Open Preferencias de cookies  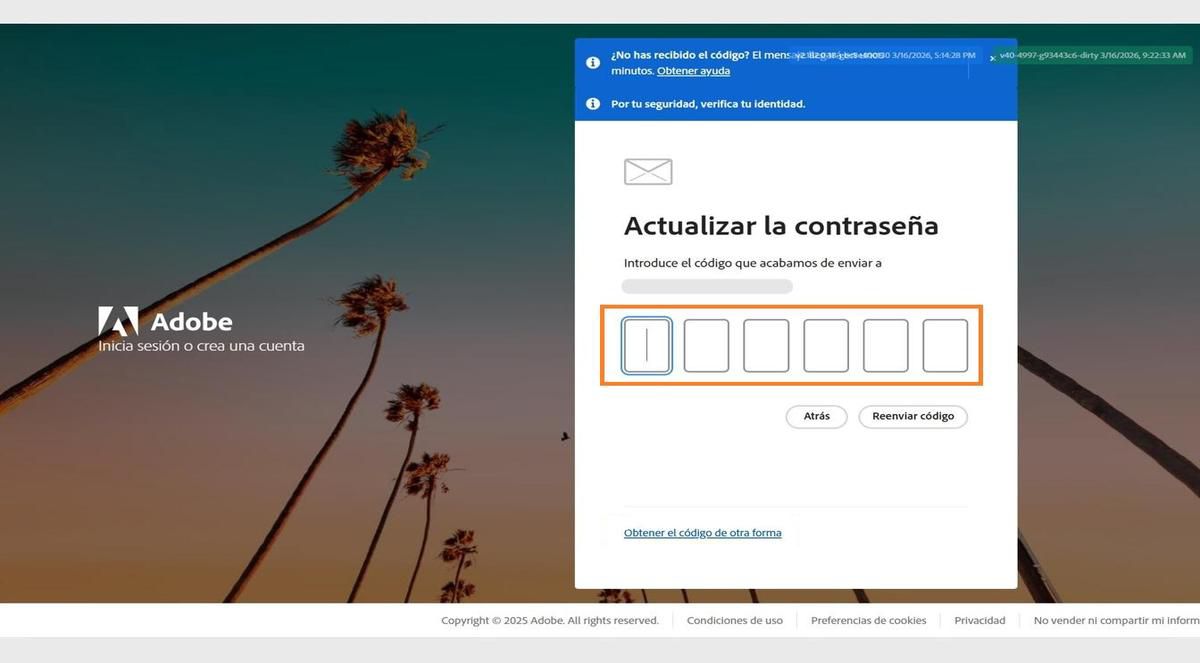pyautogui.click(x=867, y=620)
